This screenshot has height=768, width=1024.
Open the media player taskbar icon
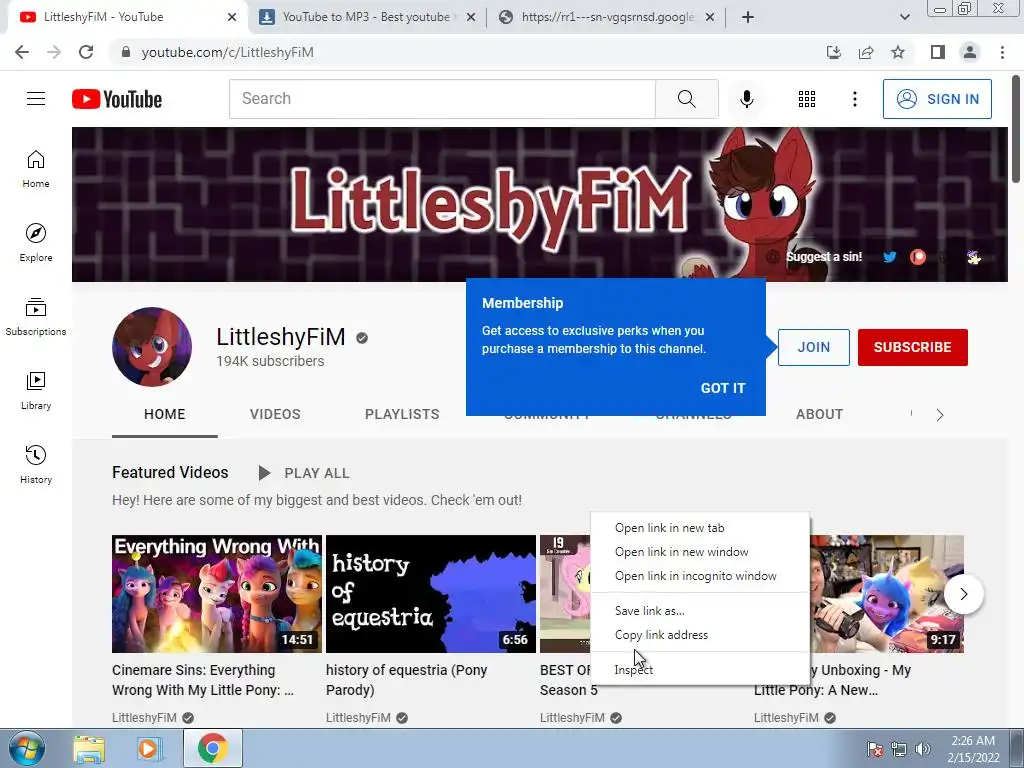tap(149, 748)
